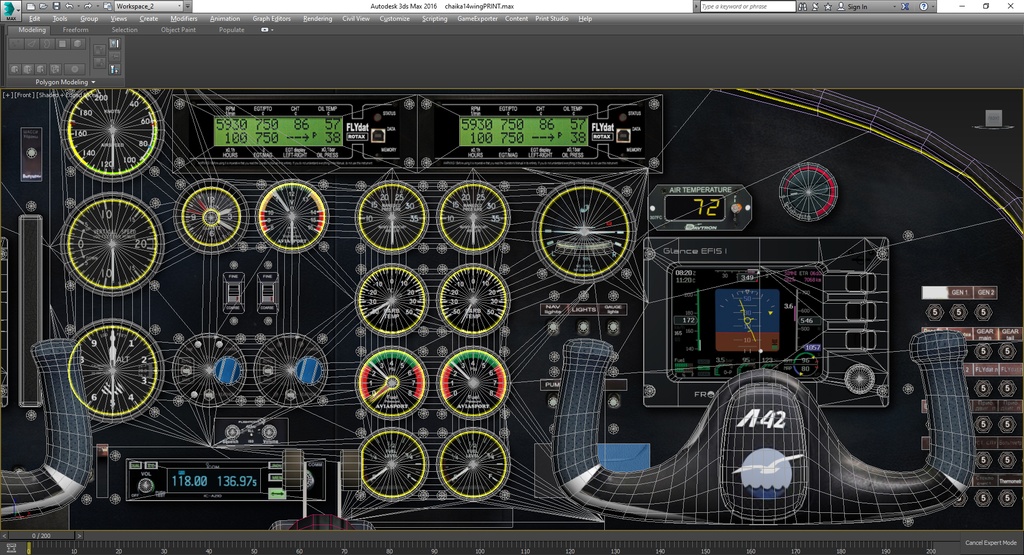
Task: Open the Redo history dropdown arrow
Action: point(98,7)
